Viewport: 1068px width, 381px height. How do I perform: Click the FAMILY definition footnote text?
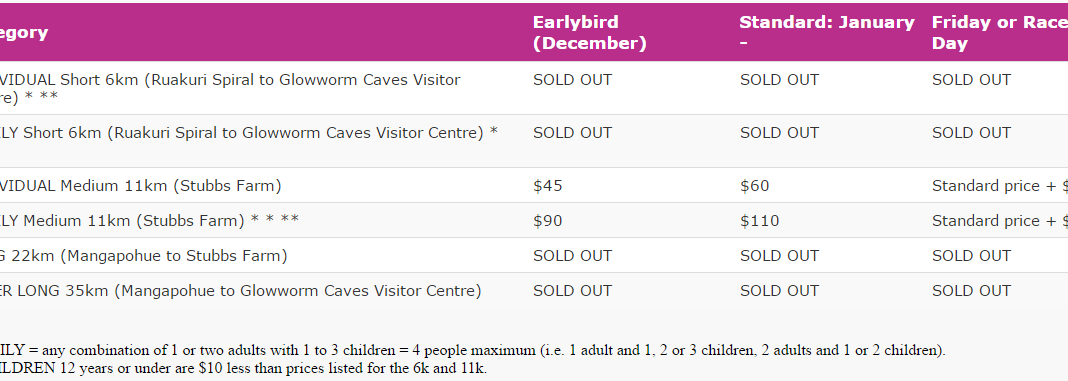click(473, 351)
